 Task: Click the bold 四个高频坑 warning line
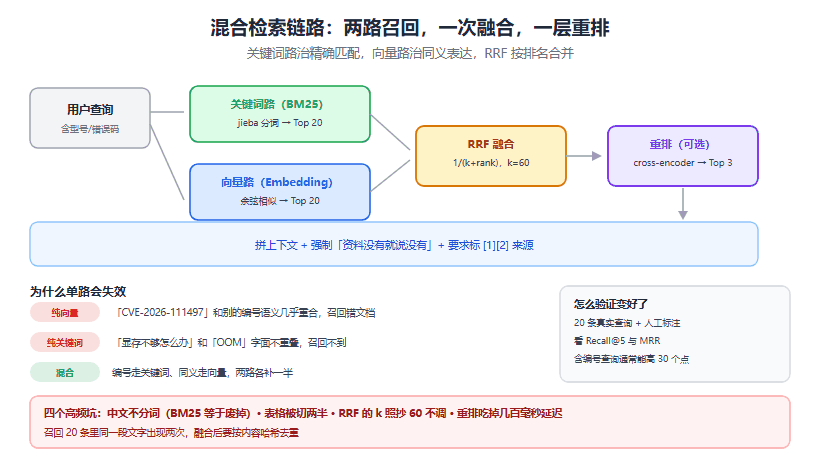click(x=303, y=413)
